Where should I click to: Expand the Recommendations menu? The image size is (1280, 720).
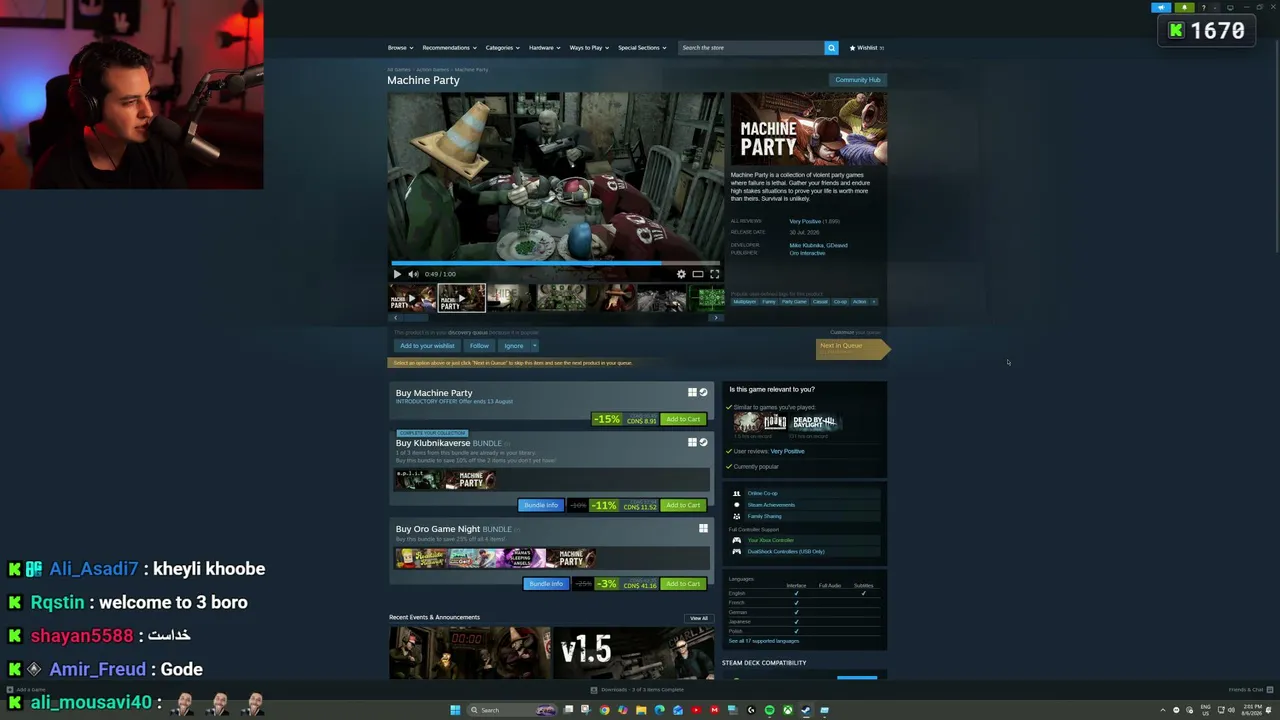click(448, 48)
